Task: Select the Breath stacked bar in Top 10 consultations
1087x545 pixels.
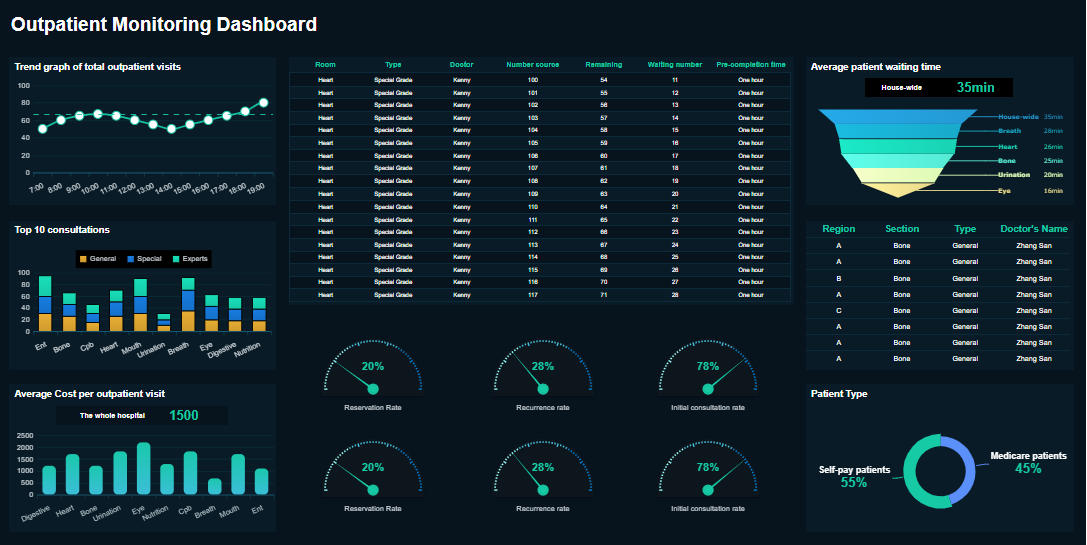Action: [188, 304]
